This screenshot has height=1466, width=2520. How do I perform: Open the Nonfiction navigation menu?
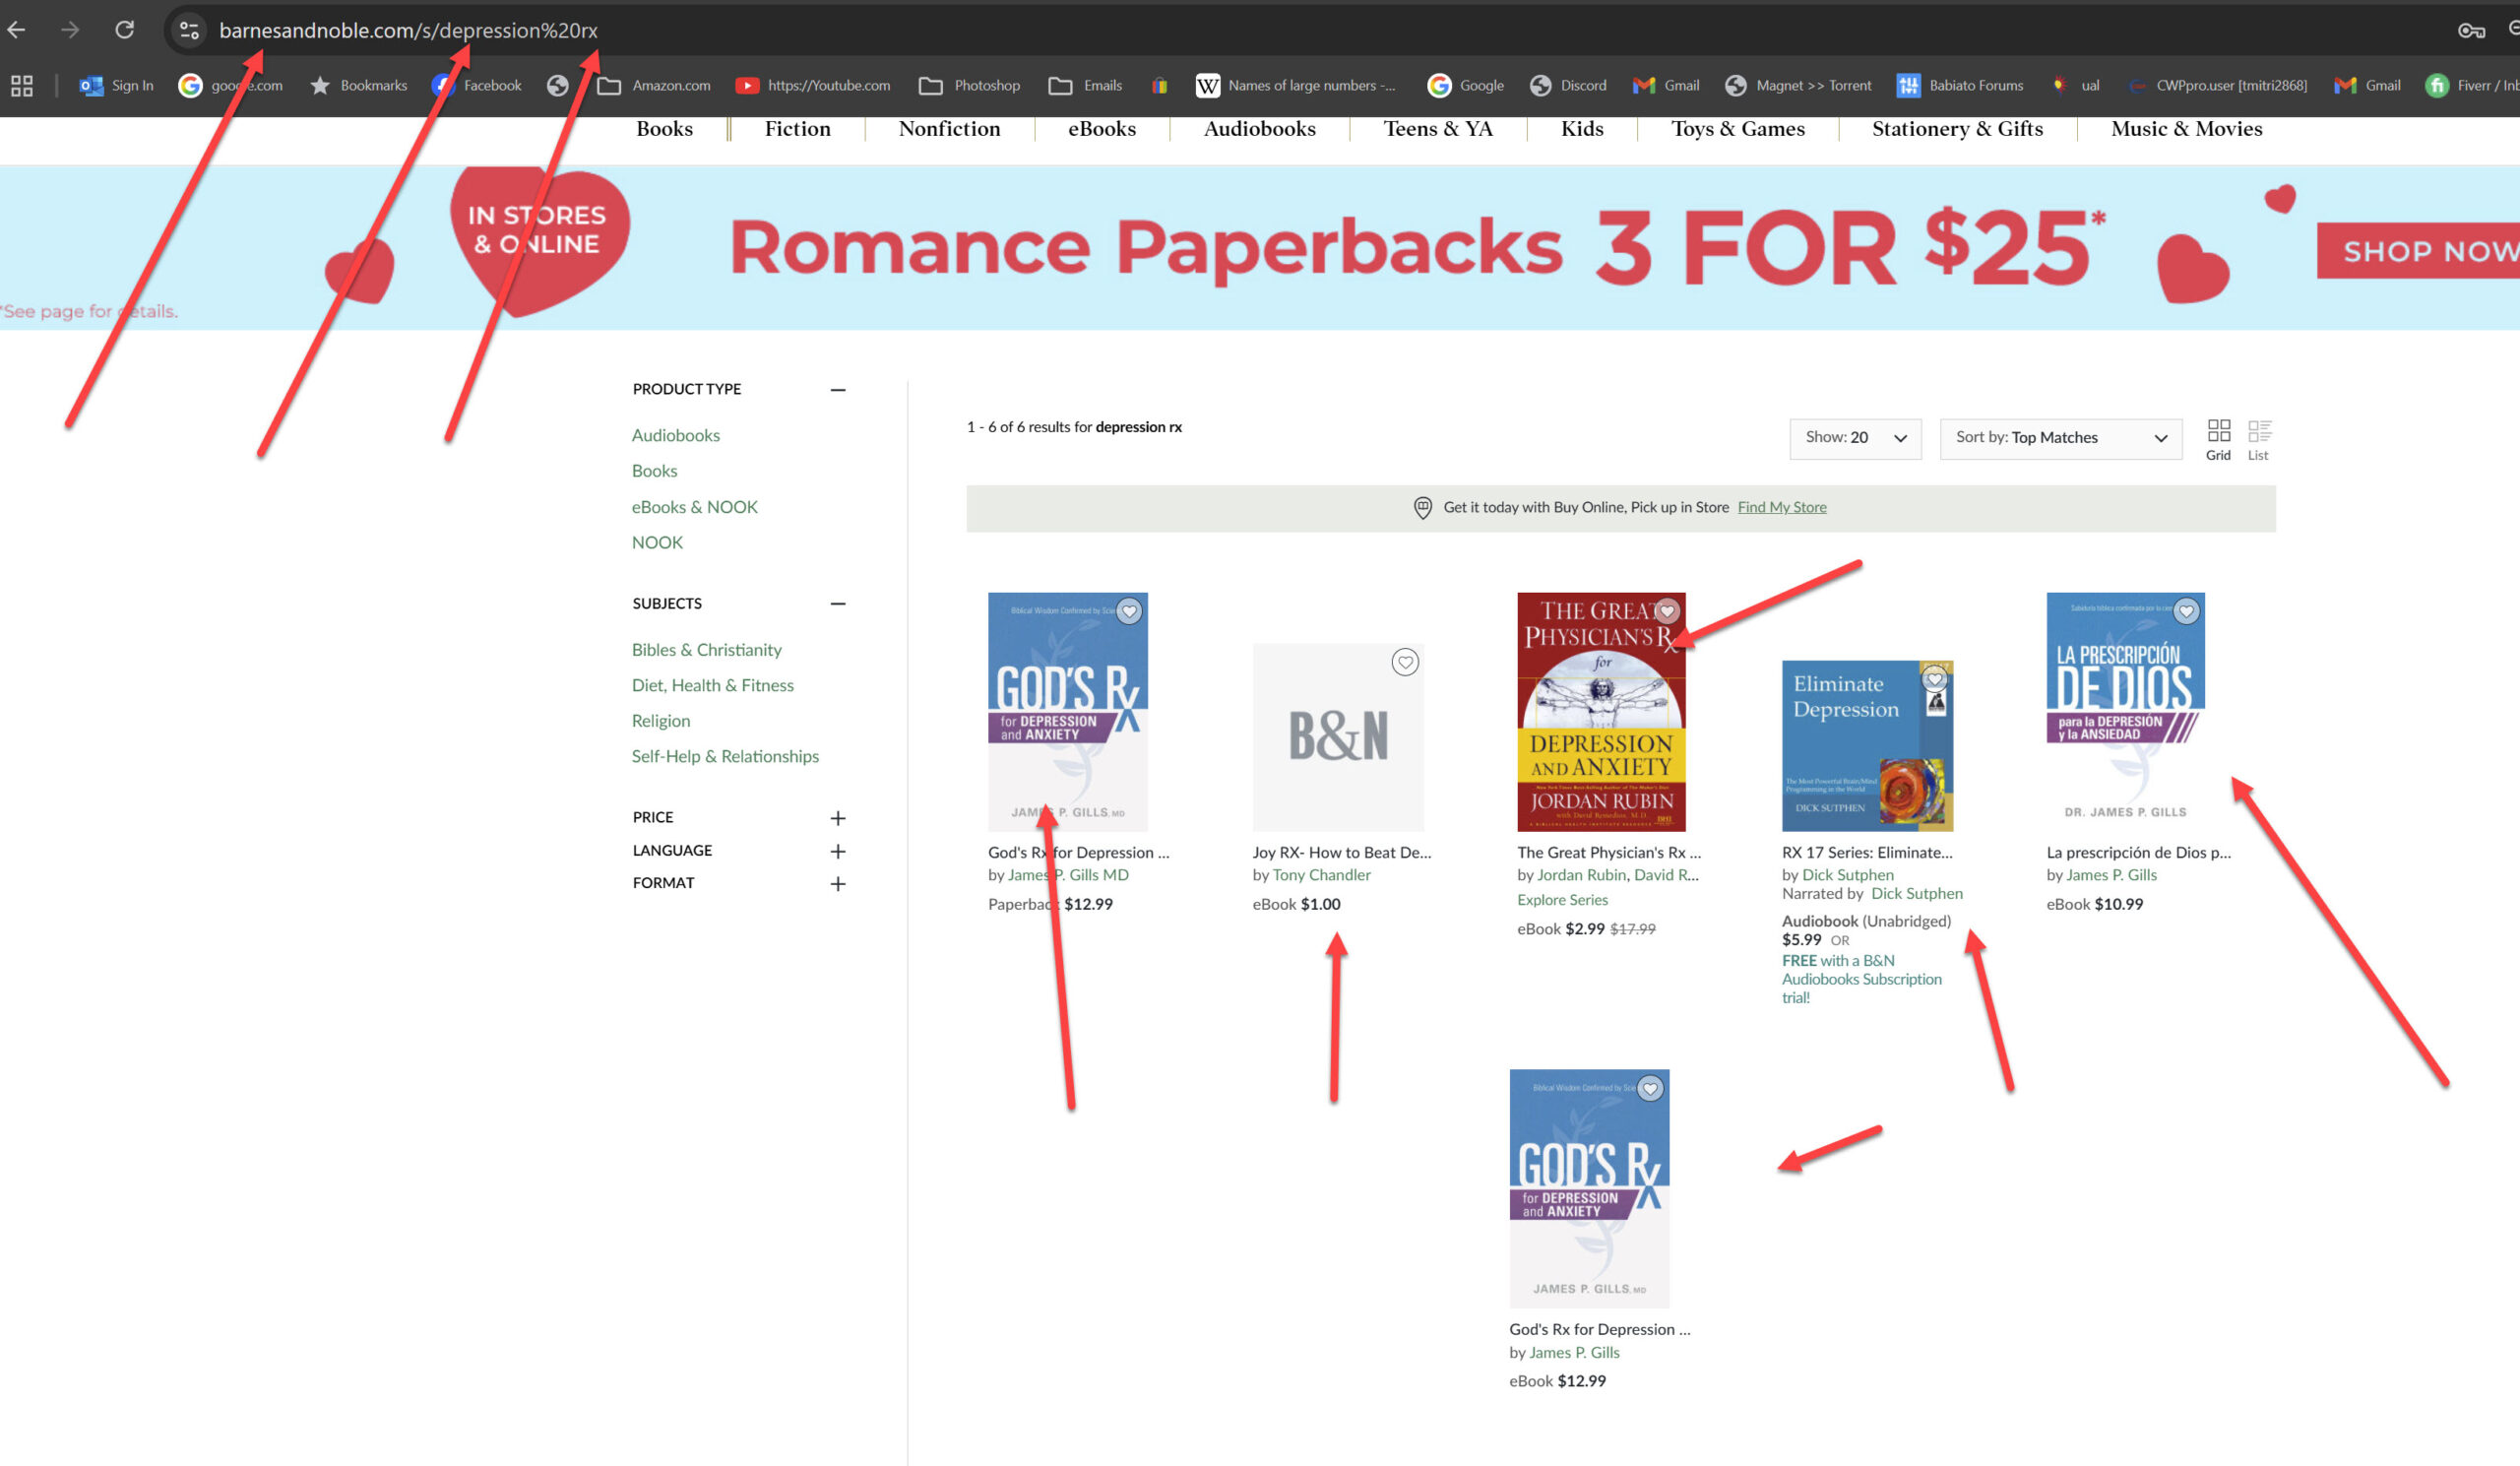click(x=949, y=129)
